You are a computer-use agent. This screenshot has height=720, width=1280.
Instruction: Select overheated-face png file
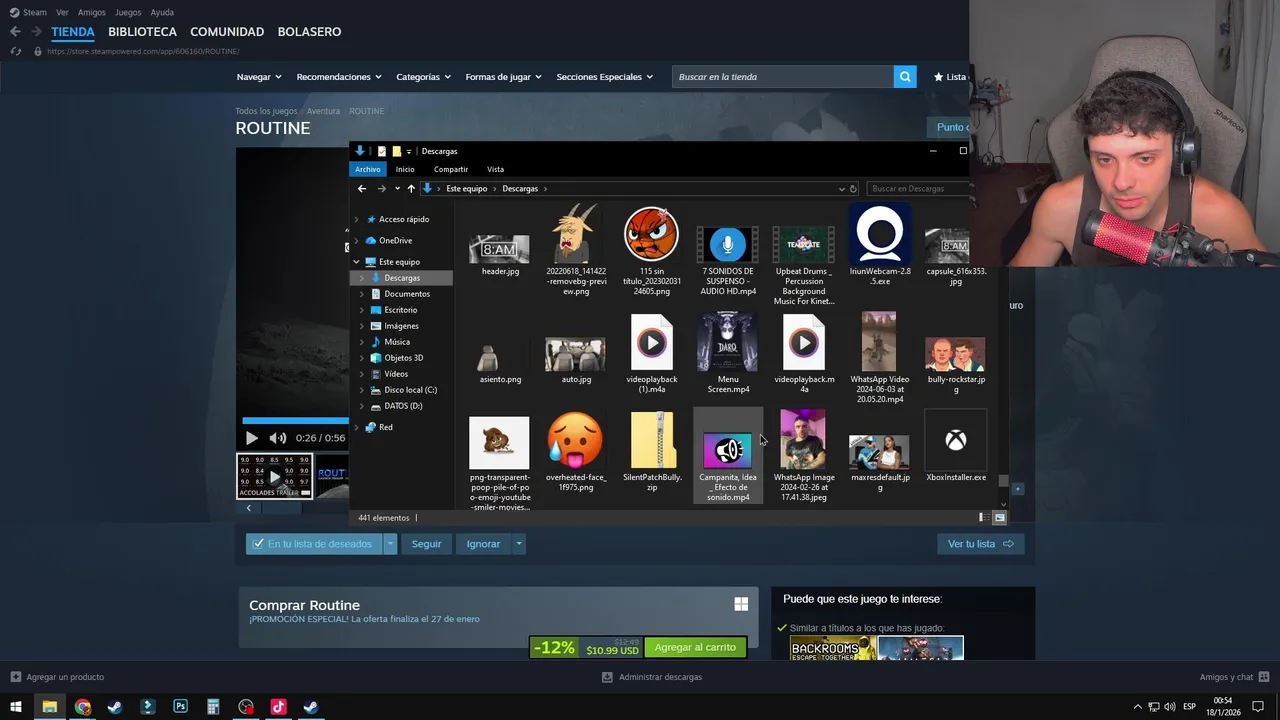pyautogui.click(x=576, y=452)
